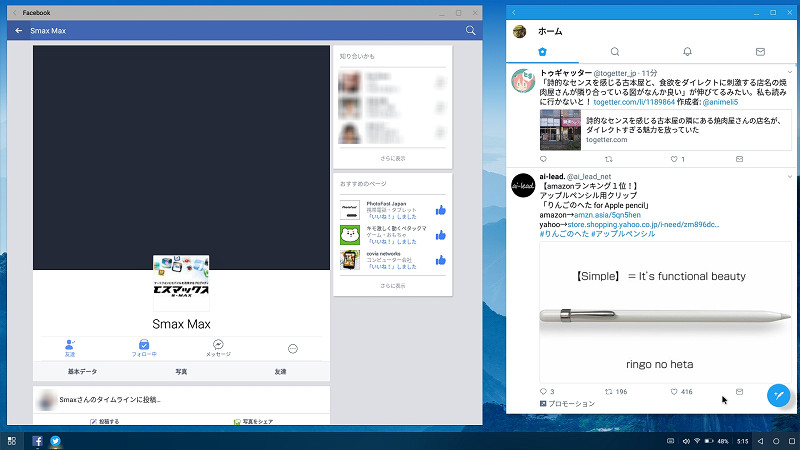
Task: Like the Togetter tweet heart
Action: point(674,159)
